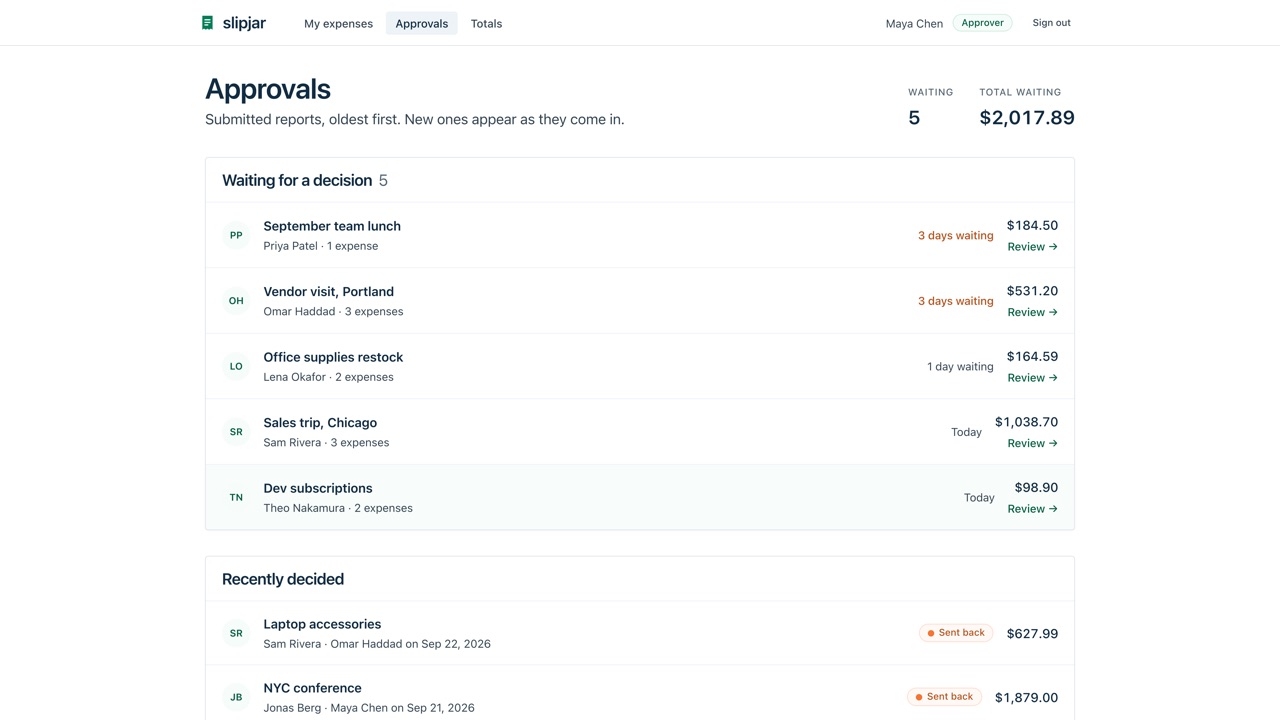Image resolution: width=1280 pixels, height=720 pixels.
Task: Click the $627.99 amount
Action: tap(1032, 634)
